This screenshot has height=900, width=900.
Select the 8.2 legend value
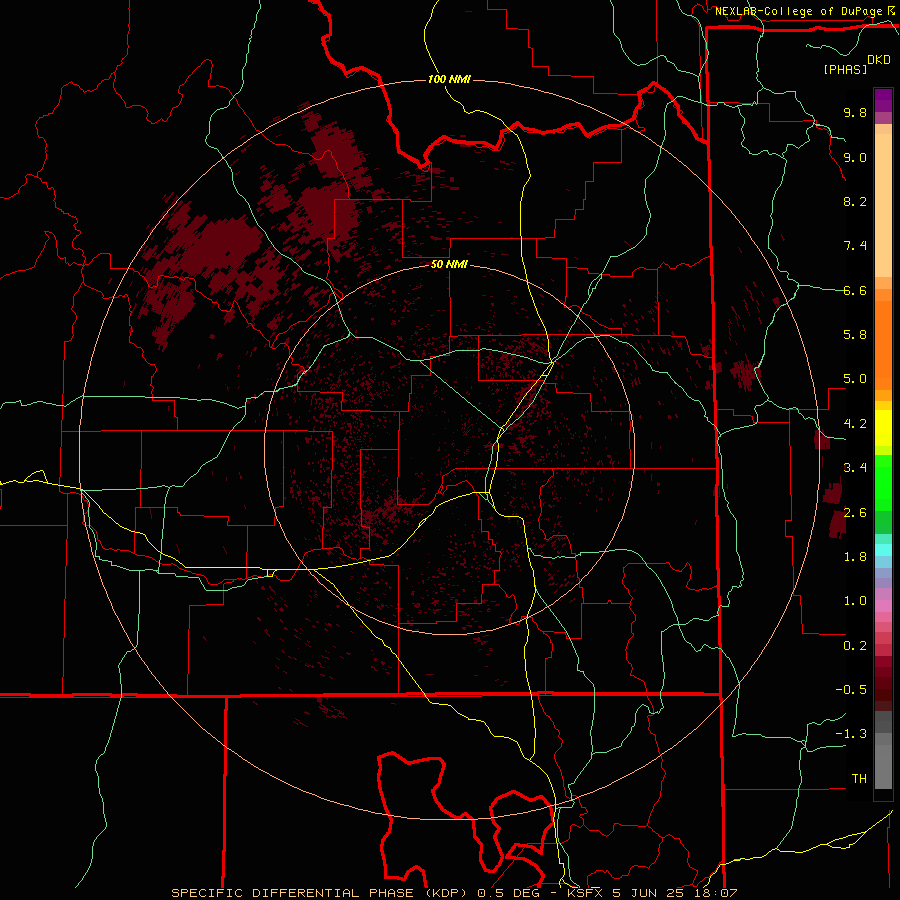(x=855, y=201)
